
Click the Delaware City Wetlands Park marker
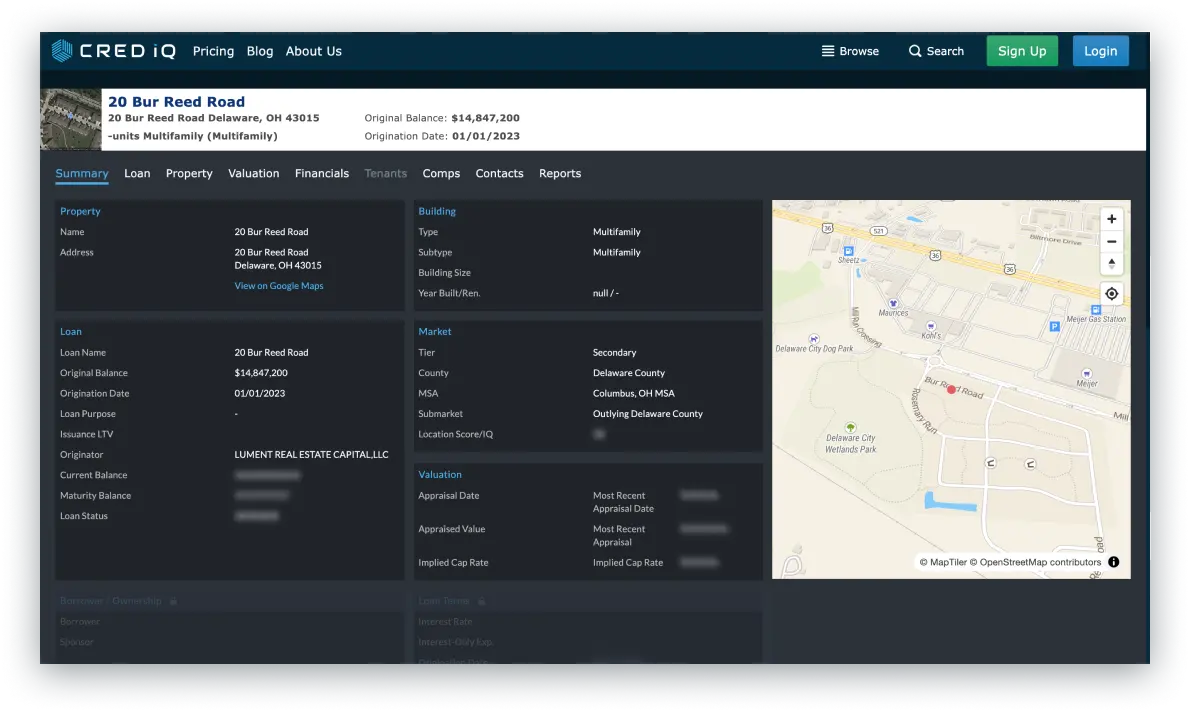pos(851,427)
